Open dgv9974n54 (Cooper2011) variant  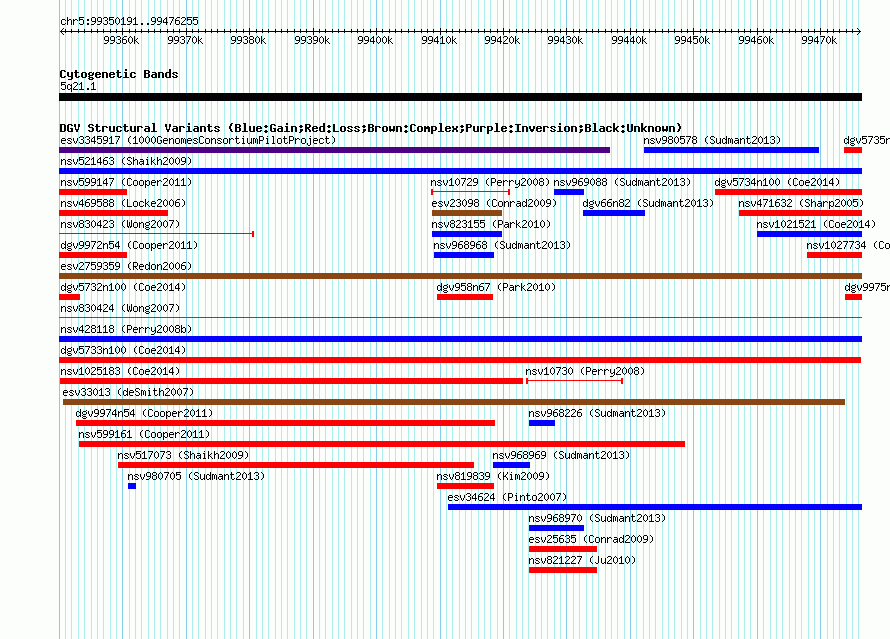144,413
